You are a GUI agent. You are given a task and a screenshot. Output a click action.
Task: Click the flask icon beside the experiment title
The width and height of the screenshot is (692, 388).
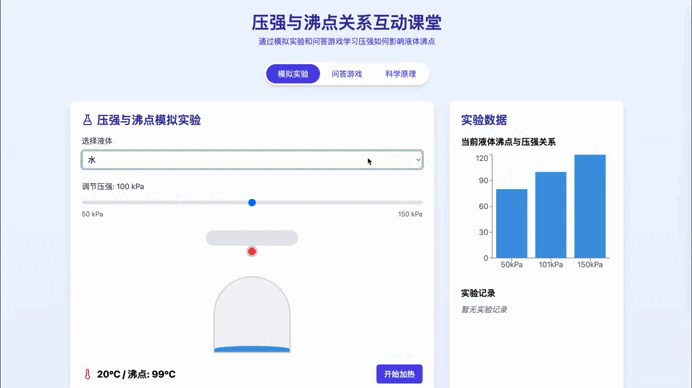pos(87,120)
